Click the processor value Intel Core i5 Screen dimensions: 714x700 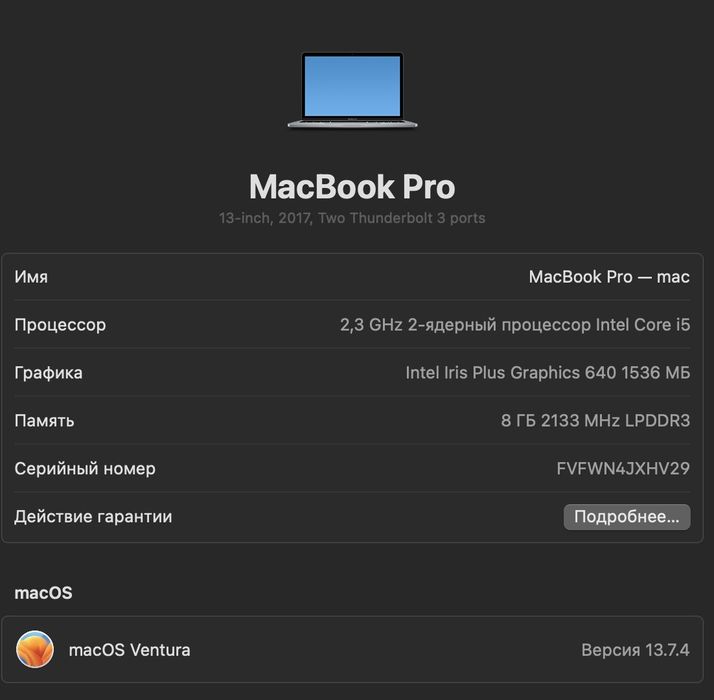[515, 325]
